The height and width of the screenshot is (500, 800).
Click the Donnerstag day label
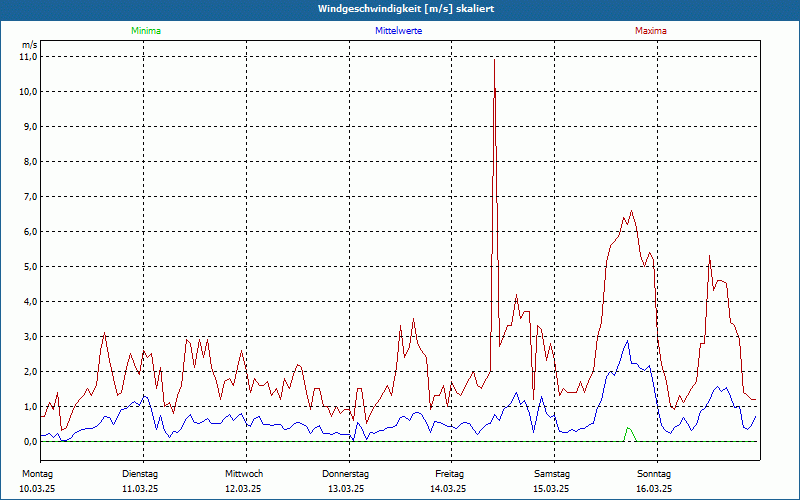point(345,474)
